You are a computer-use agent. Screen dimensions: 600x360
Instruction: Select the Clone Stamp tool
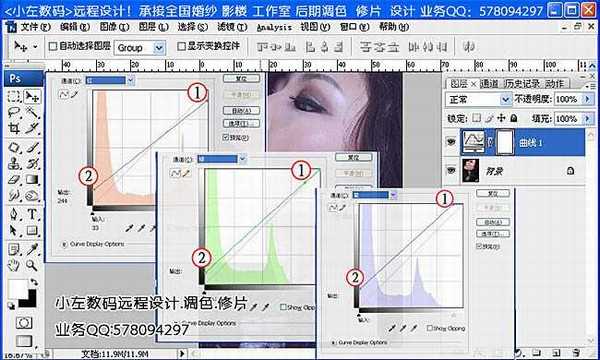[x=14, y=163]
